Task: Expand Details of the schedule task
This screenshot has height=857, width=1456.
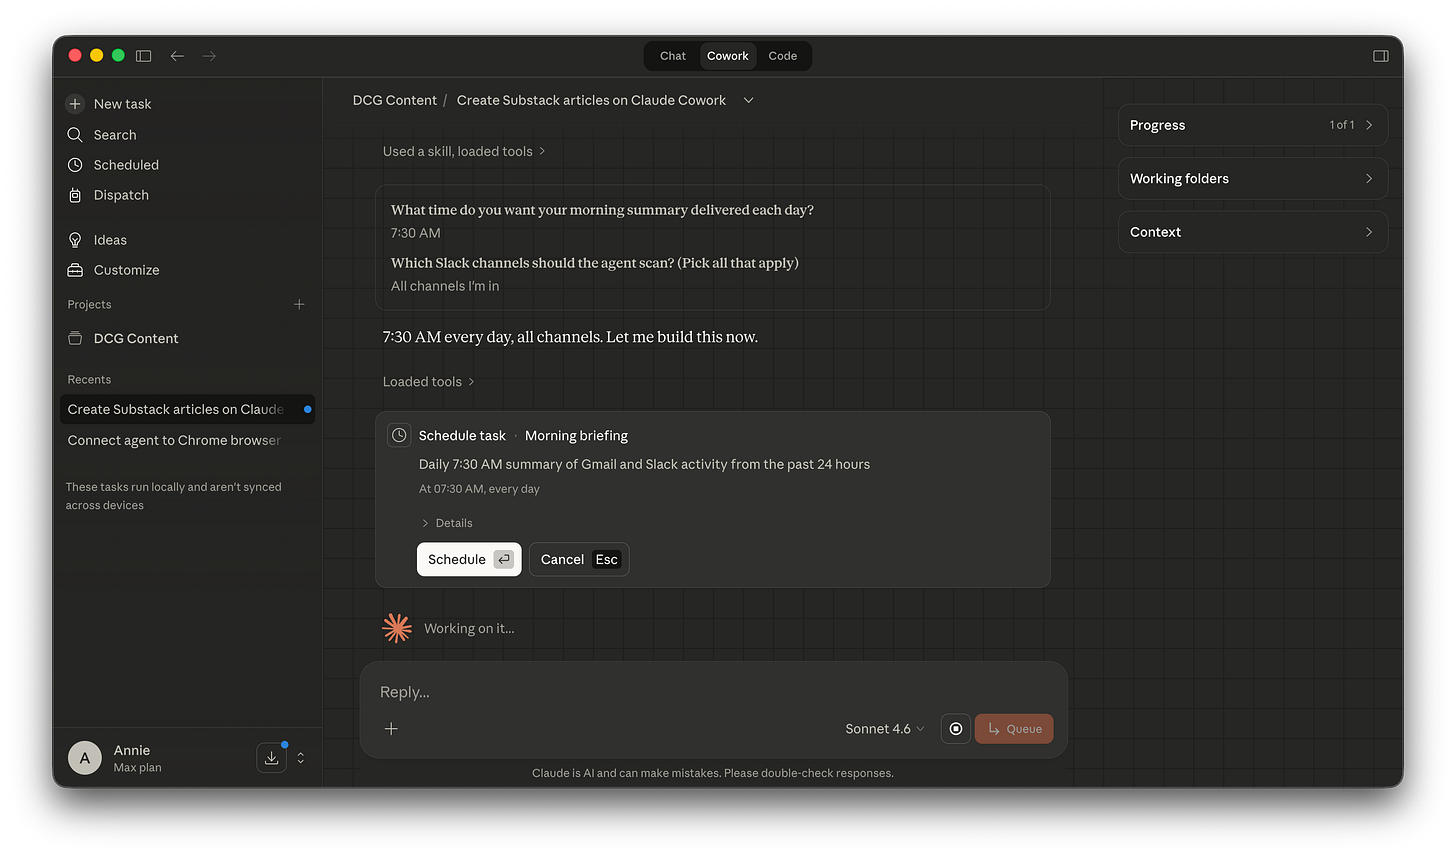Action: [x=447, y=523]
